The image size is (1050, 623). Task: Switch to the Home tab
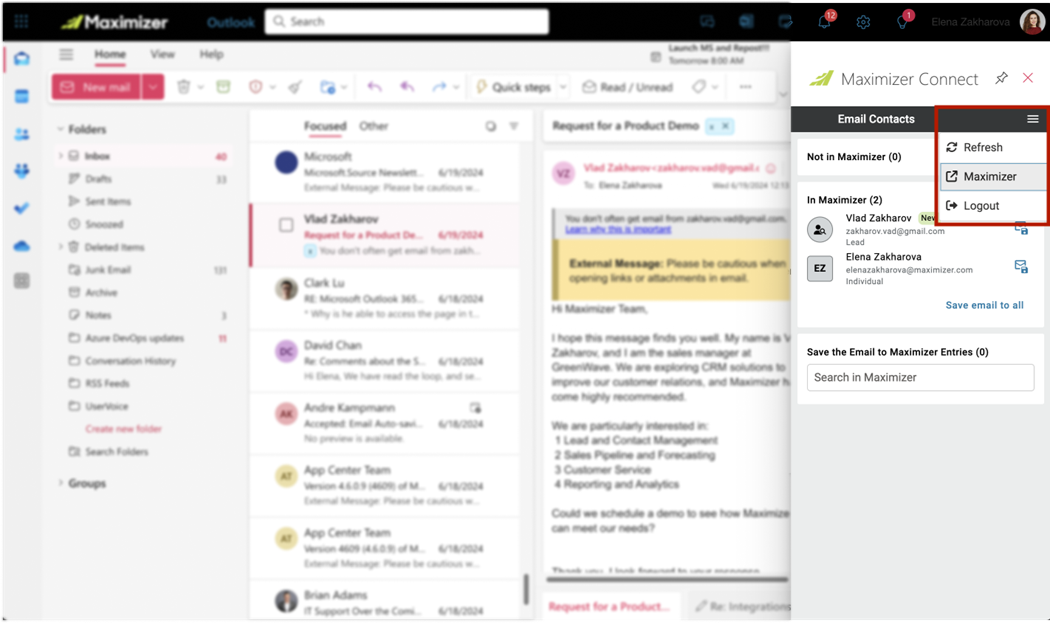pos(110,54)
